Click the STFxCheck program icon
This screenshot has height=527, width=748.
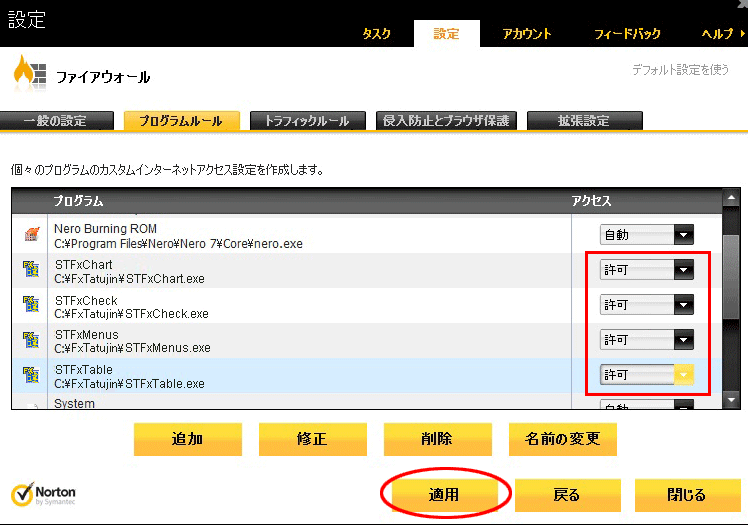(x=31, y=305)
